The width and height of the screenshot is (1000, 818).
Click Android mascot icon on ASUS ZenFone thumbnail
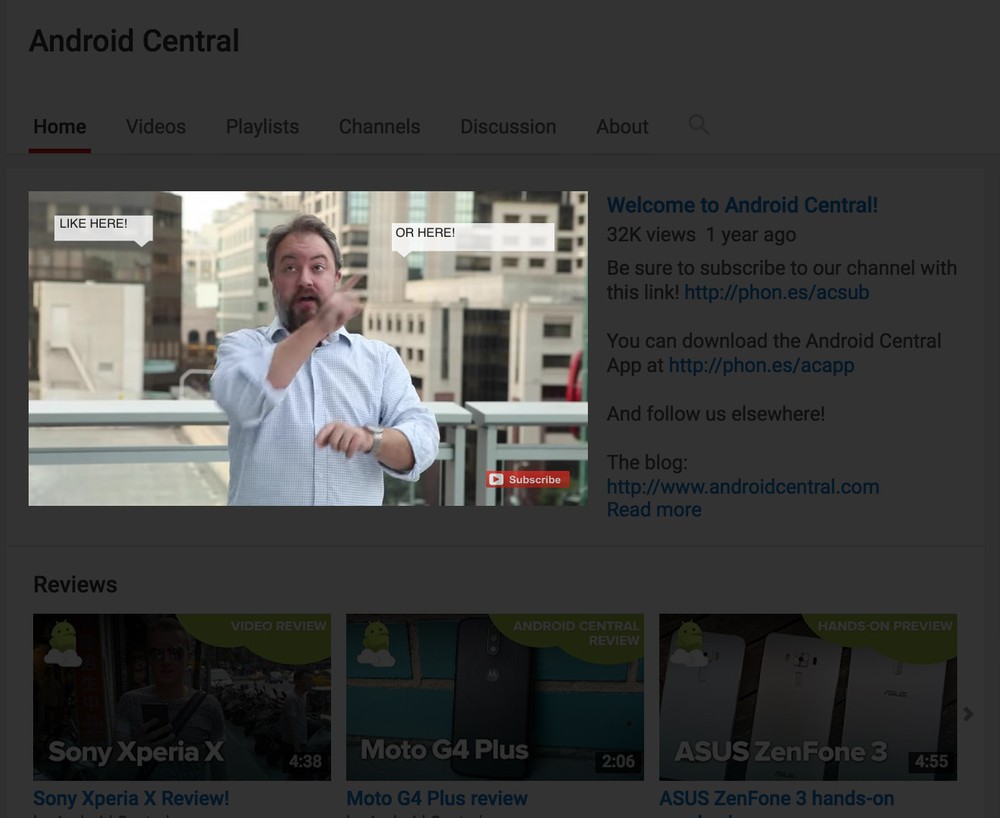point(689,643)
